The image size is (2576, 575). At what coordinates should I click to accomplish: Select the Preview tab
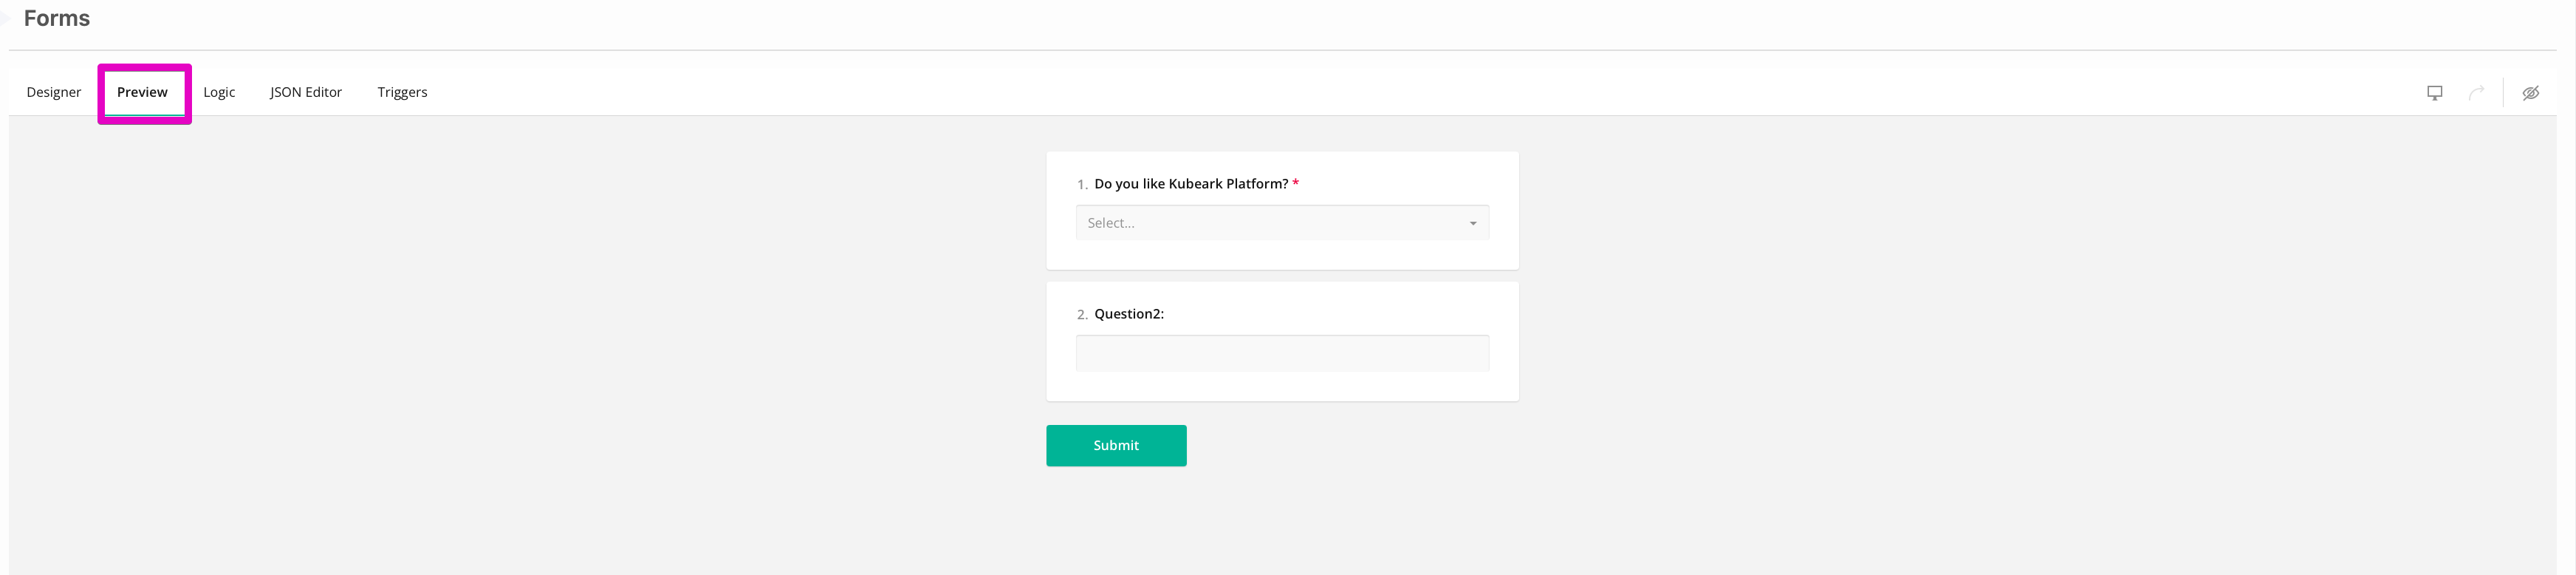click(142, 92)
